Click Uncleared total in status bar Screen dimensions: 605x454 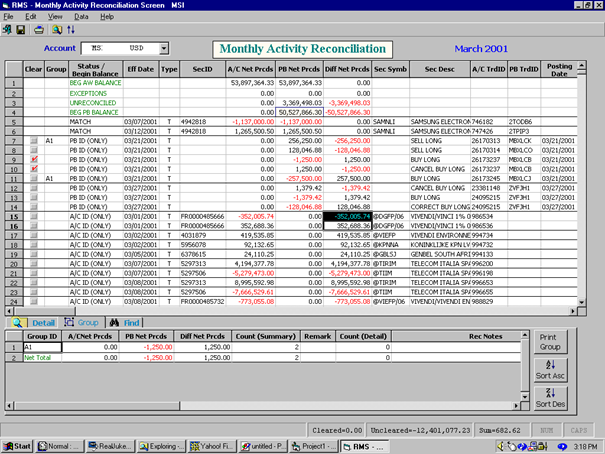coord(420,430)
